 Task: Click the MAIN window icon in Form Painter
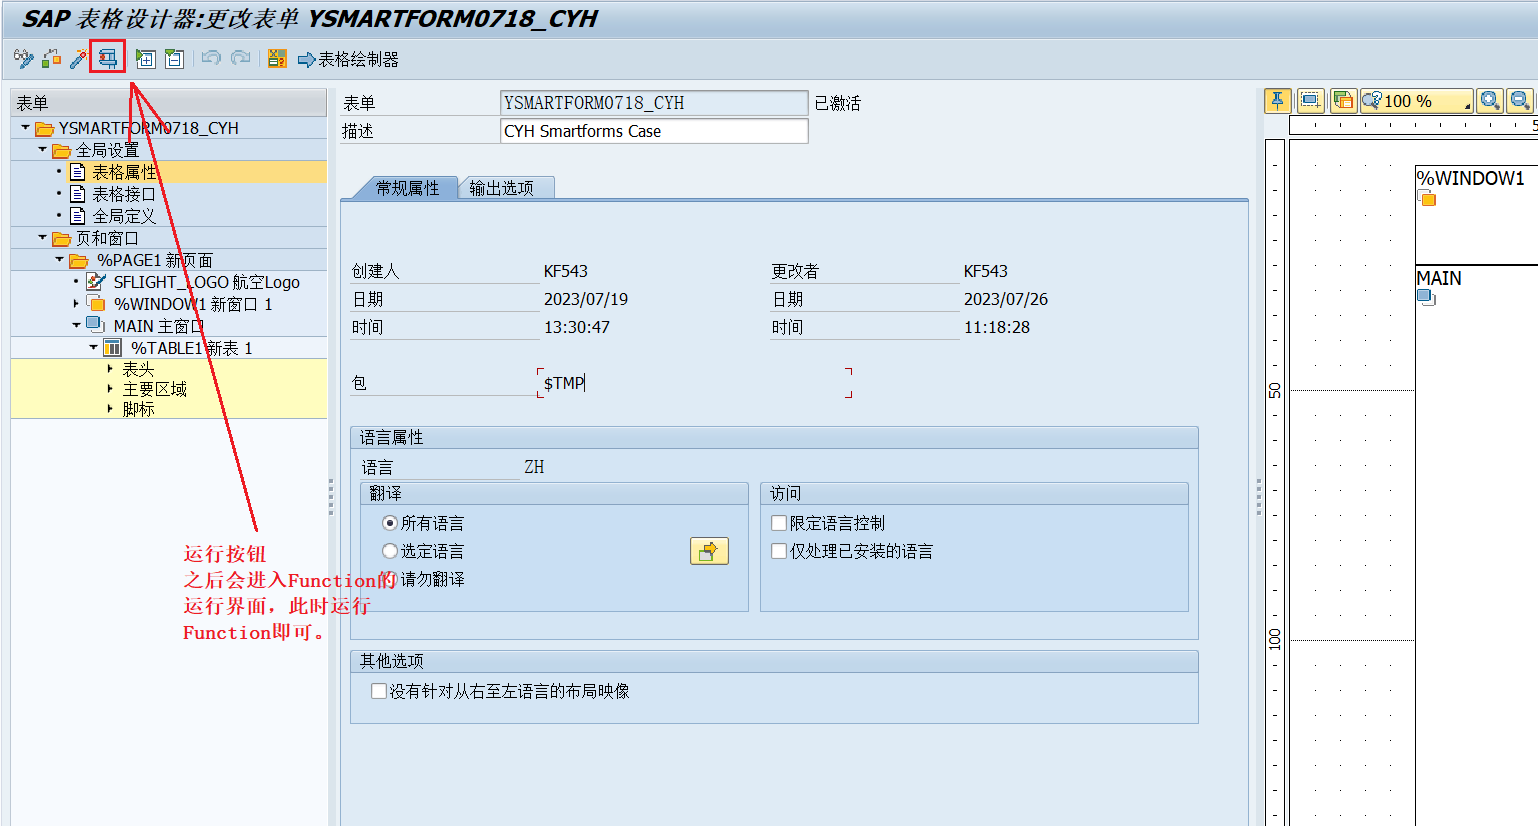pos(1426,297)
